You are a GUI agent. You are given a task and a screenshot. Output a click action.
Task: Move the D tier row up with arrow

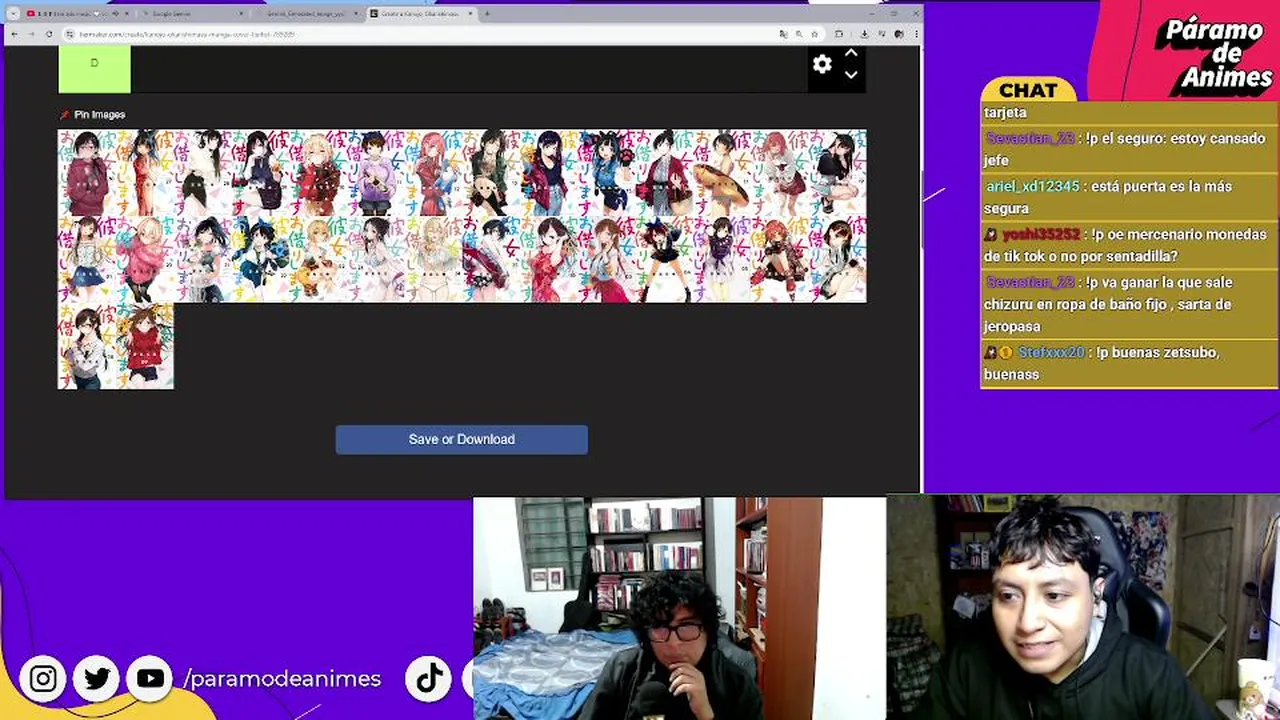tap(851, 53)
